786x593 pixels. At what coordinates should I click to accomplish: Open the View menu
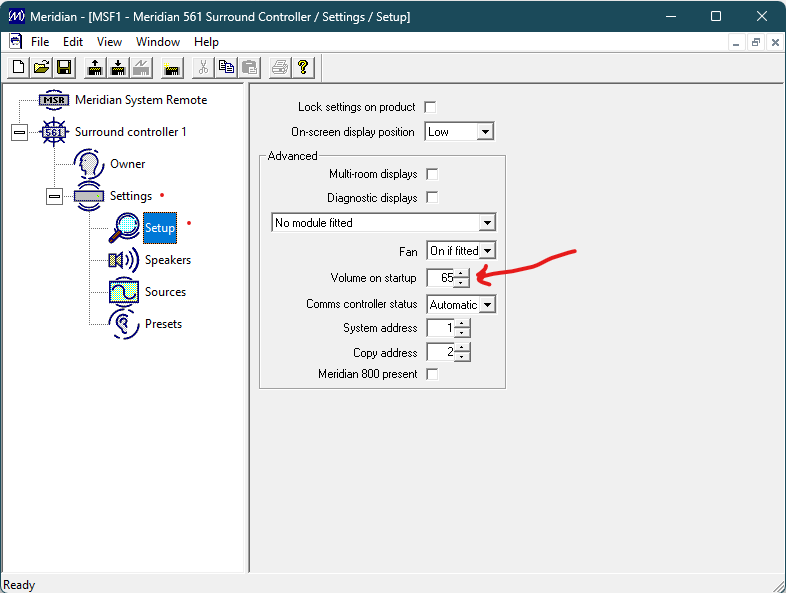(109, 42)
